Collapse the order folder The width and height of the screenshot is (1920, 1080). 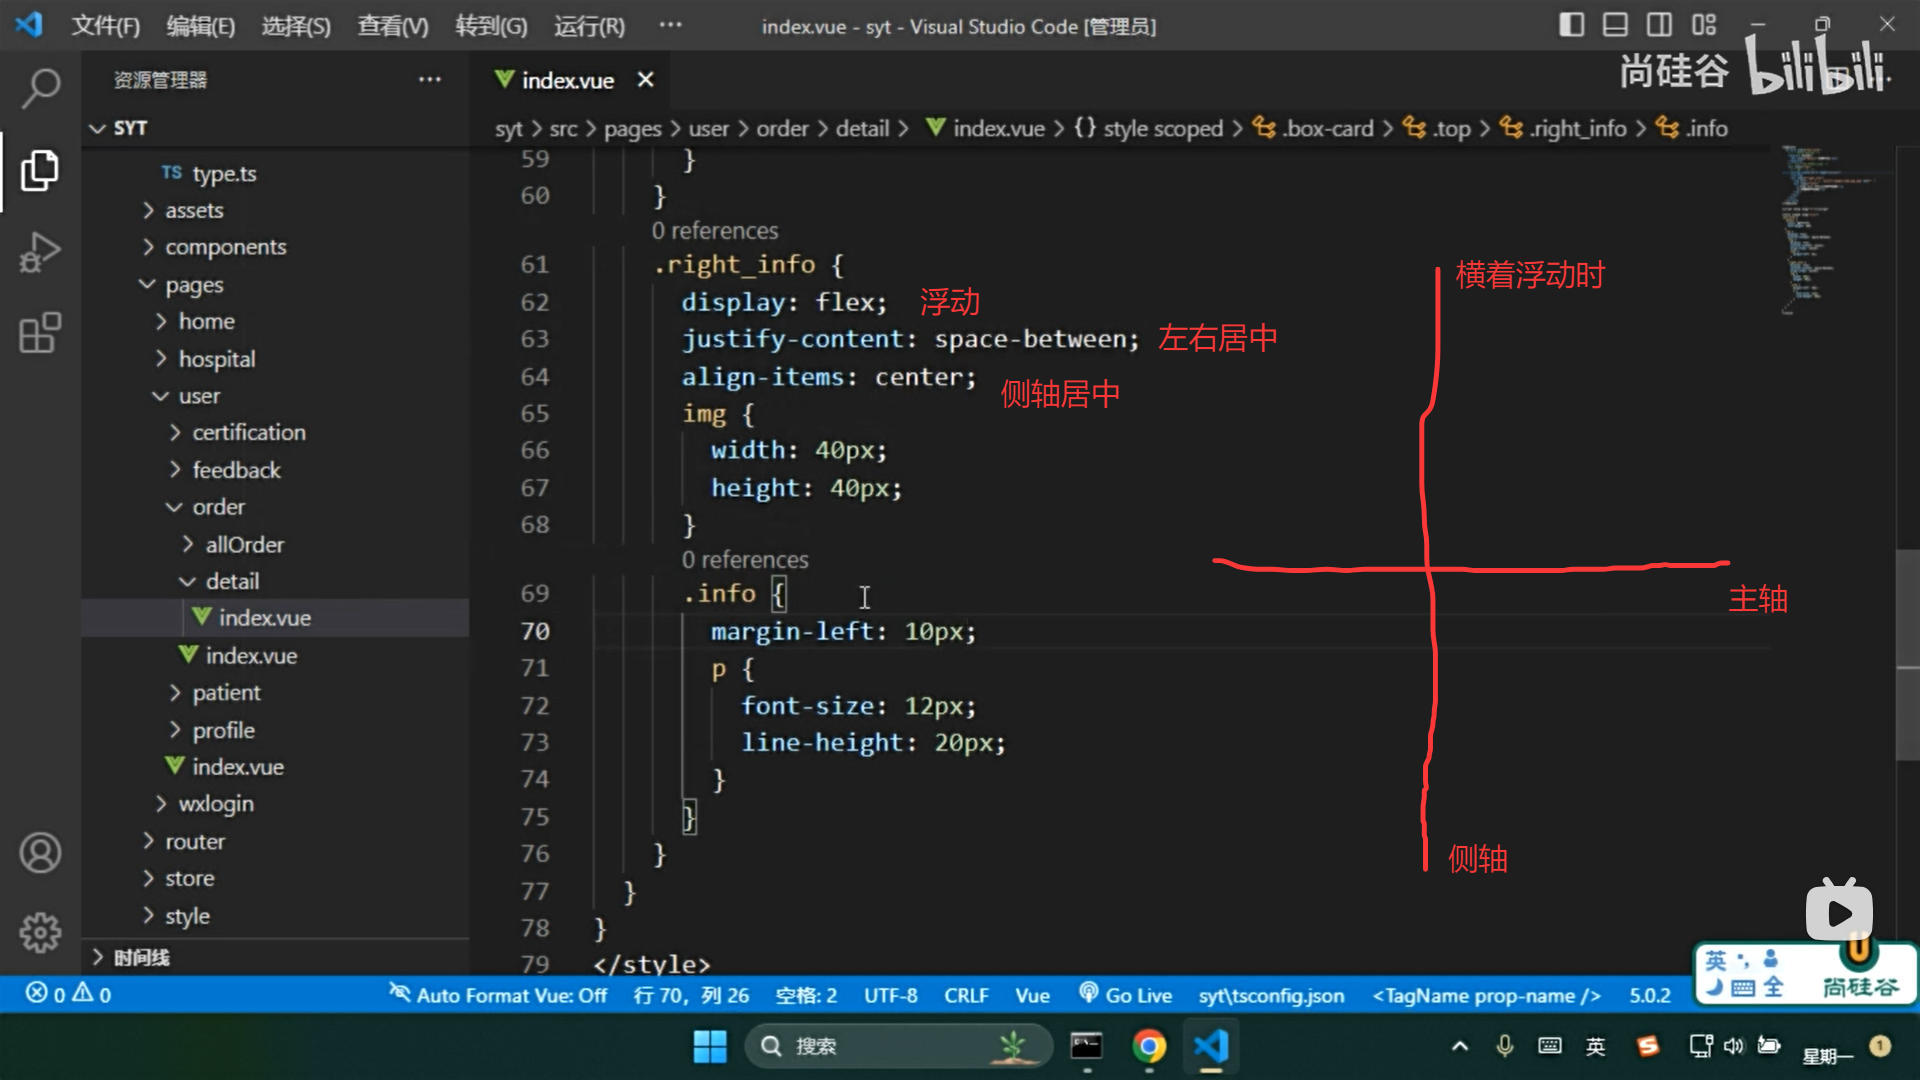[x=218, y=507]
